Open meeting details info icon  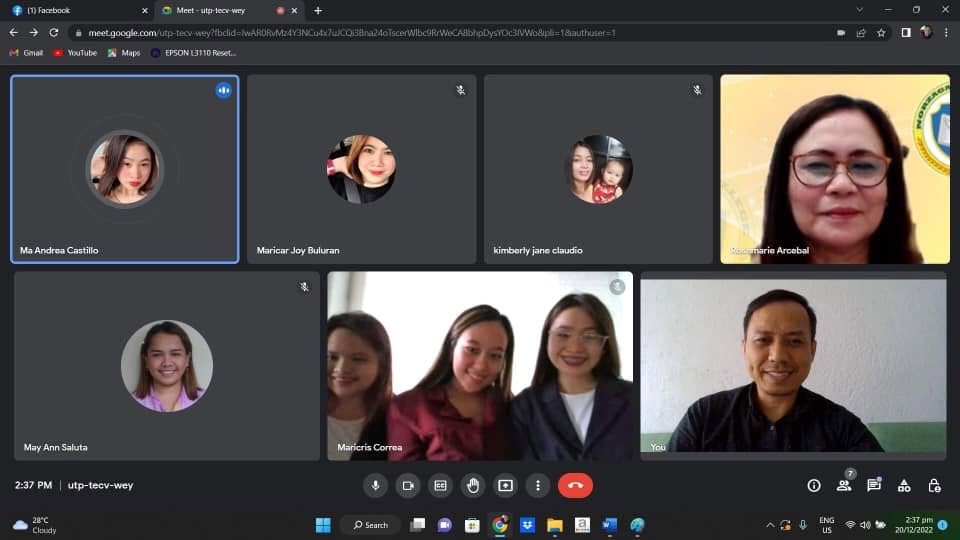click(x=814, y=486)
